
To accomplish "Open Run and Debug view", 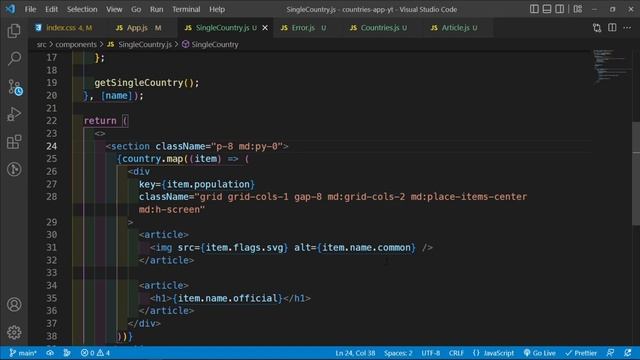I will [x=14, y=114].
